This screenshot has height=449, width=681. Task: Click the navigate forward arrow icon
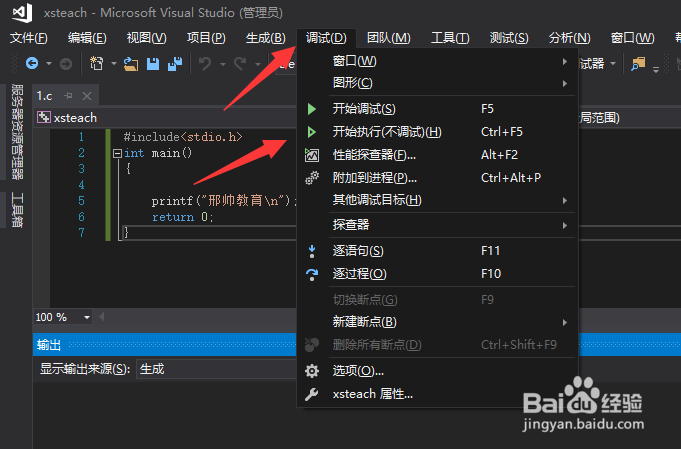coord(66,64)
